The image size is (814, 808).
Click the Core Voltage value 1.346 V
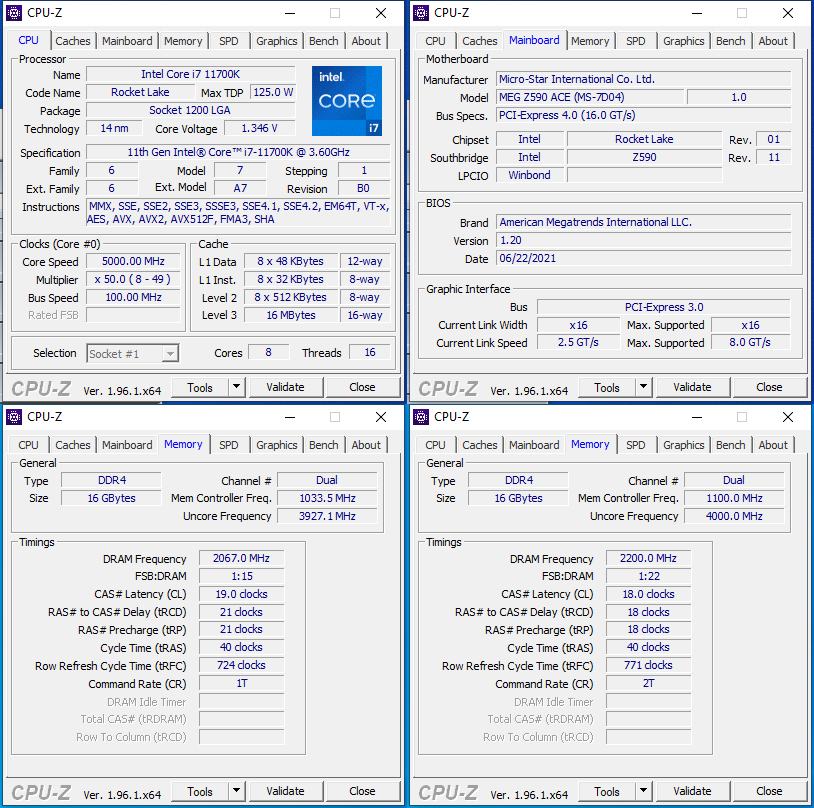pos(260,128)
